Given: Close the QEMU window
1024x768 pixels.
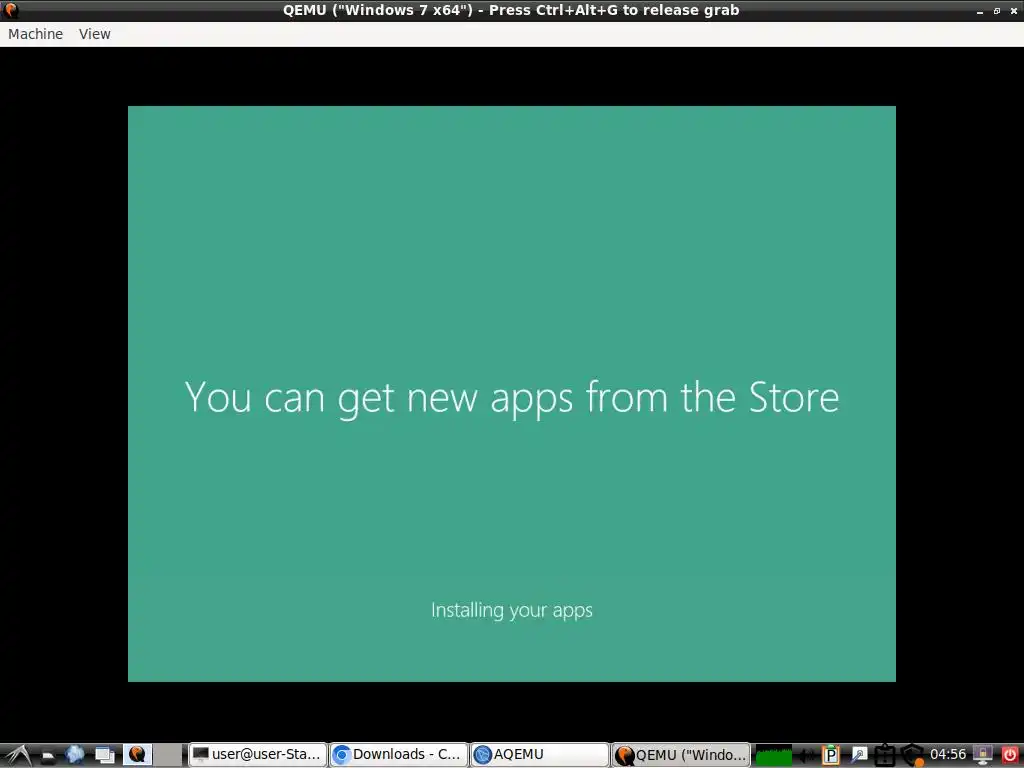Looking at the screenshot, I should click(x=1014, y=11).
